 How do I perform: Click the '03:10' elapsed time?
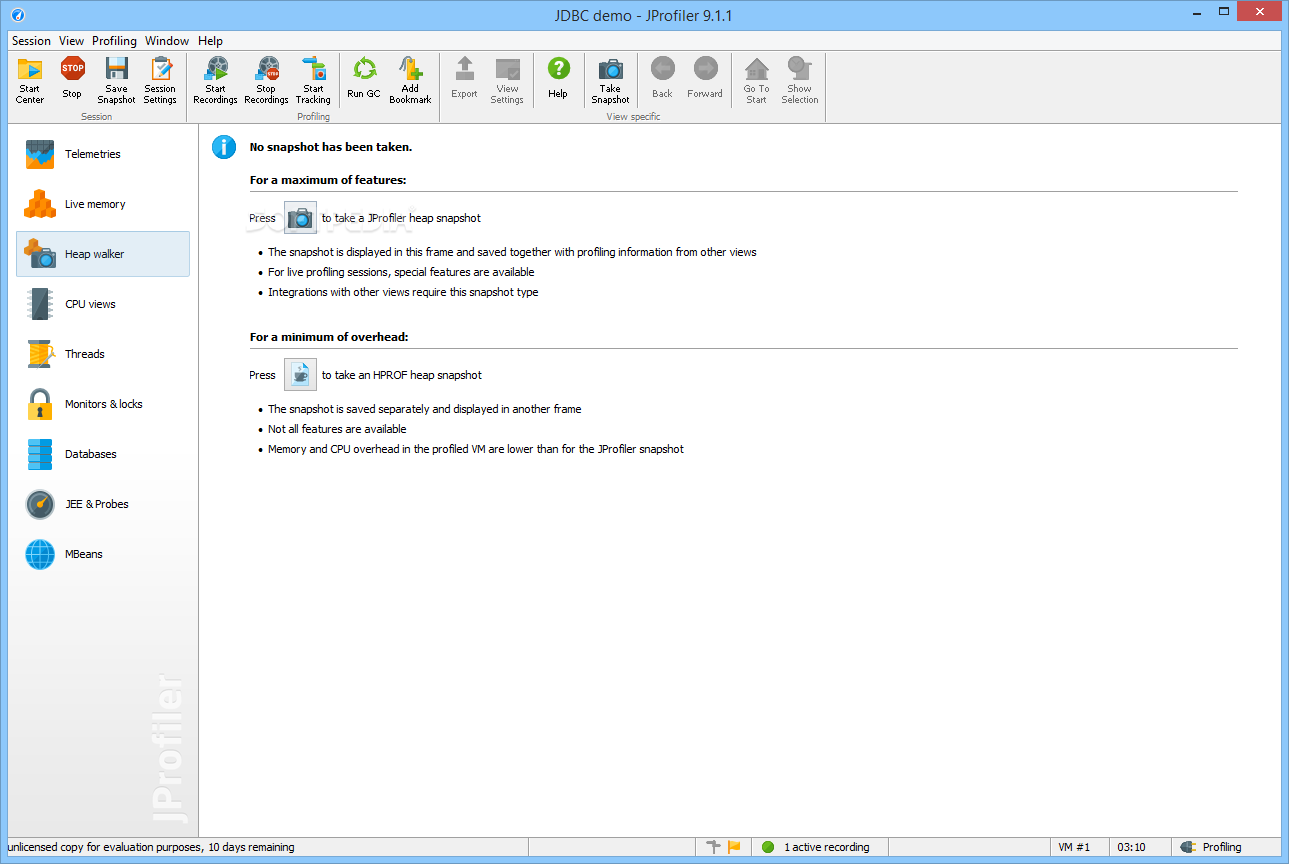[x=1131, y=847]
